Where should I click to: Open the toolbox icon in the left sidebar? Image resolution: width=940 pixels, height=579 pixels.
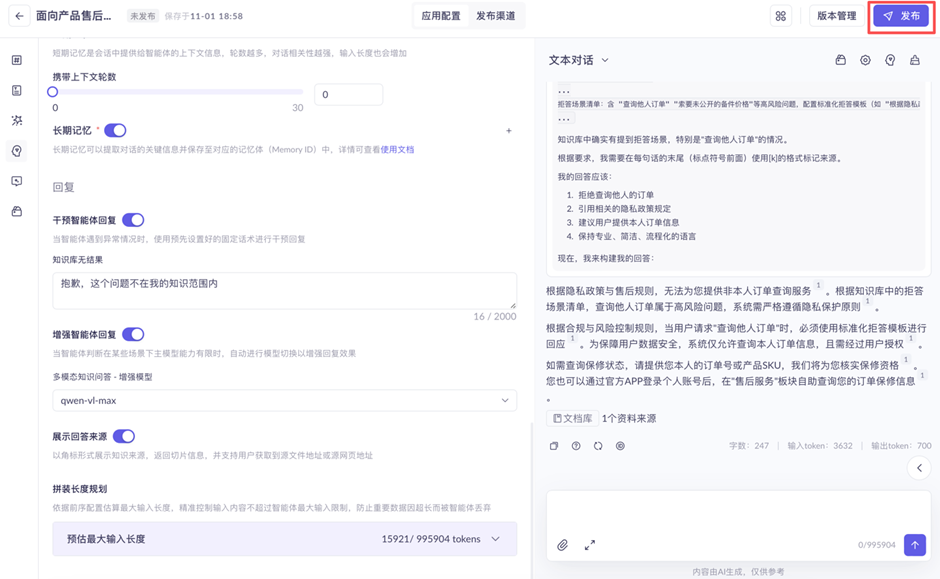point(17,211)
